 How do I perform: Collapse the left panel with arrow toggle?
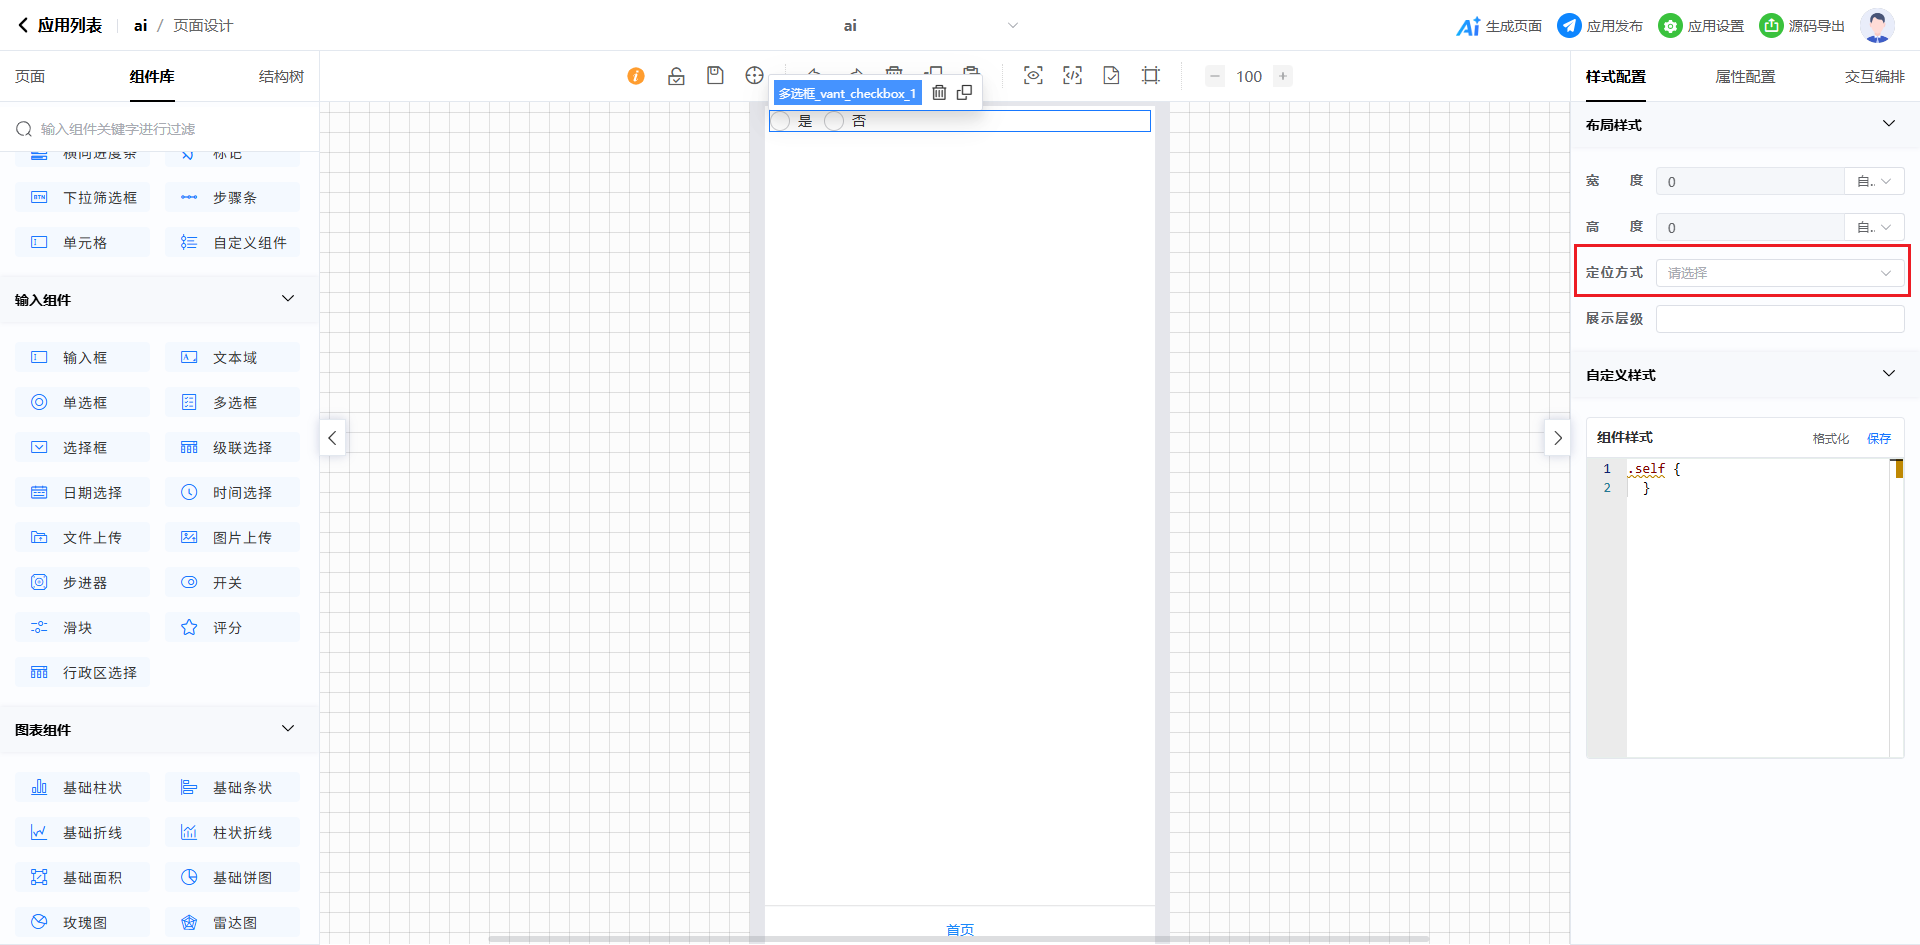click(x=332, y=438)
